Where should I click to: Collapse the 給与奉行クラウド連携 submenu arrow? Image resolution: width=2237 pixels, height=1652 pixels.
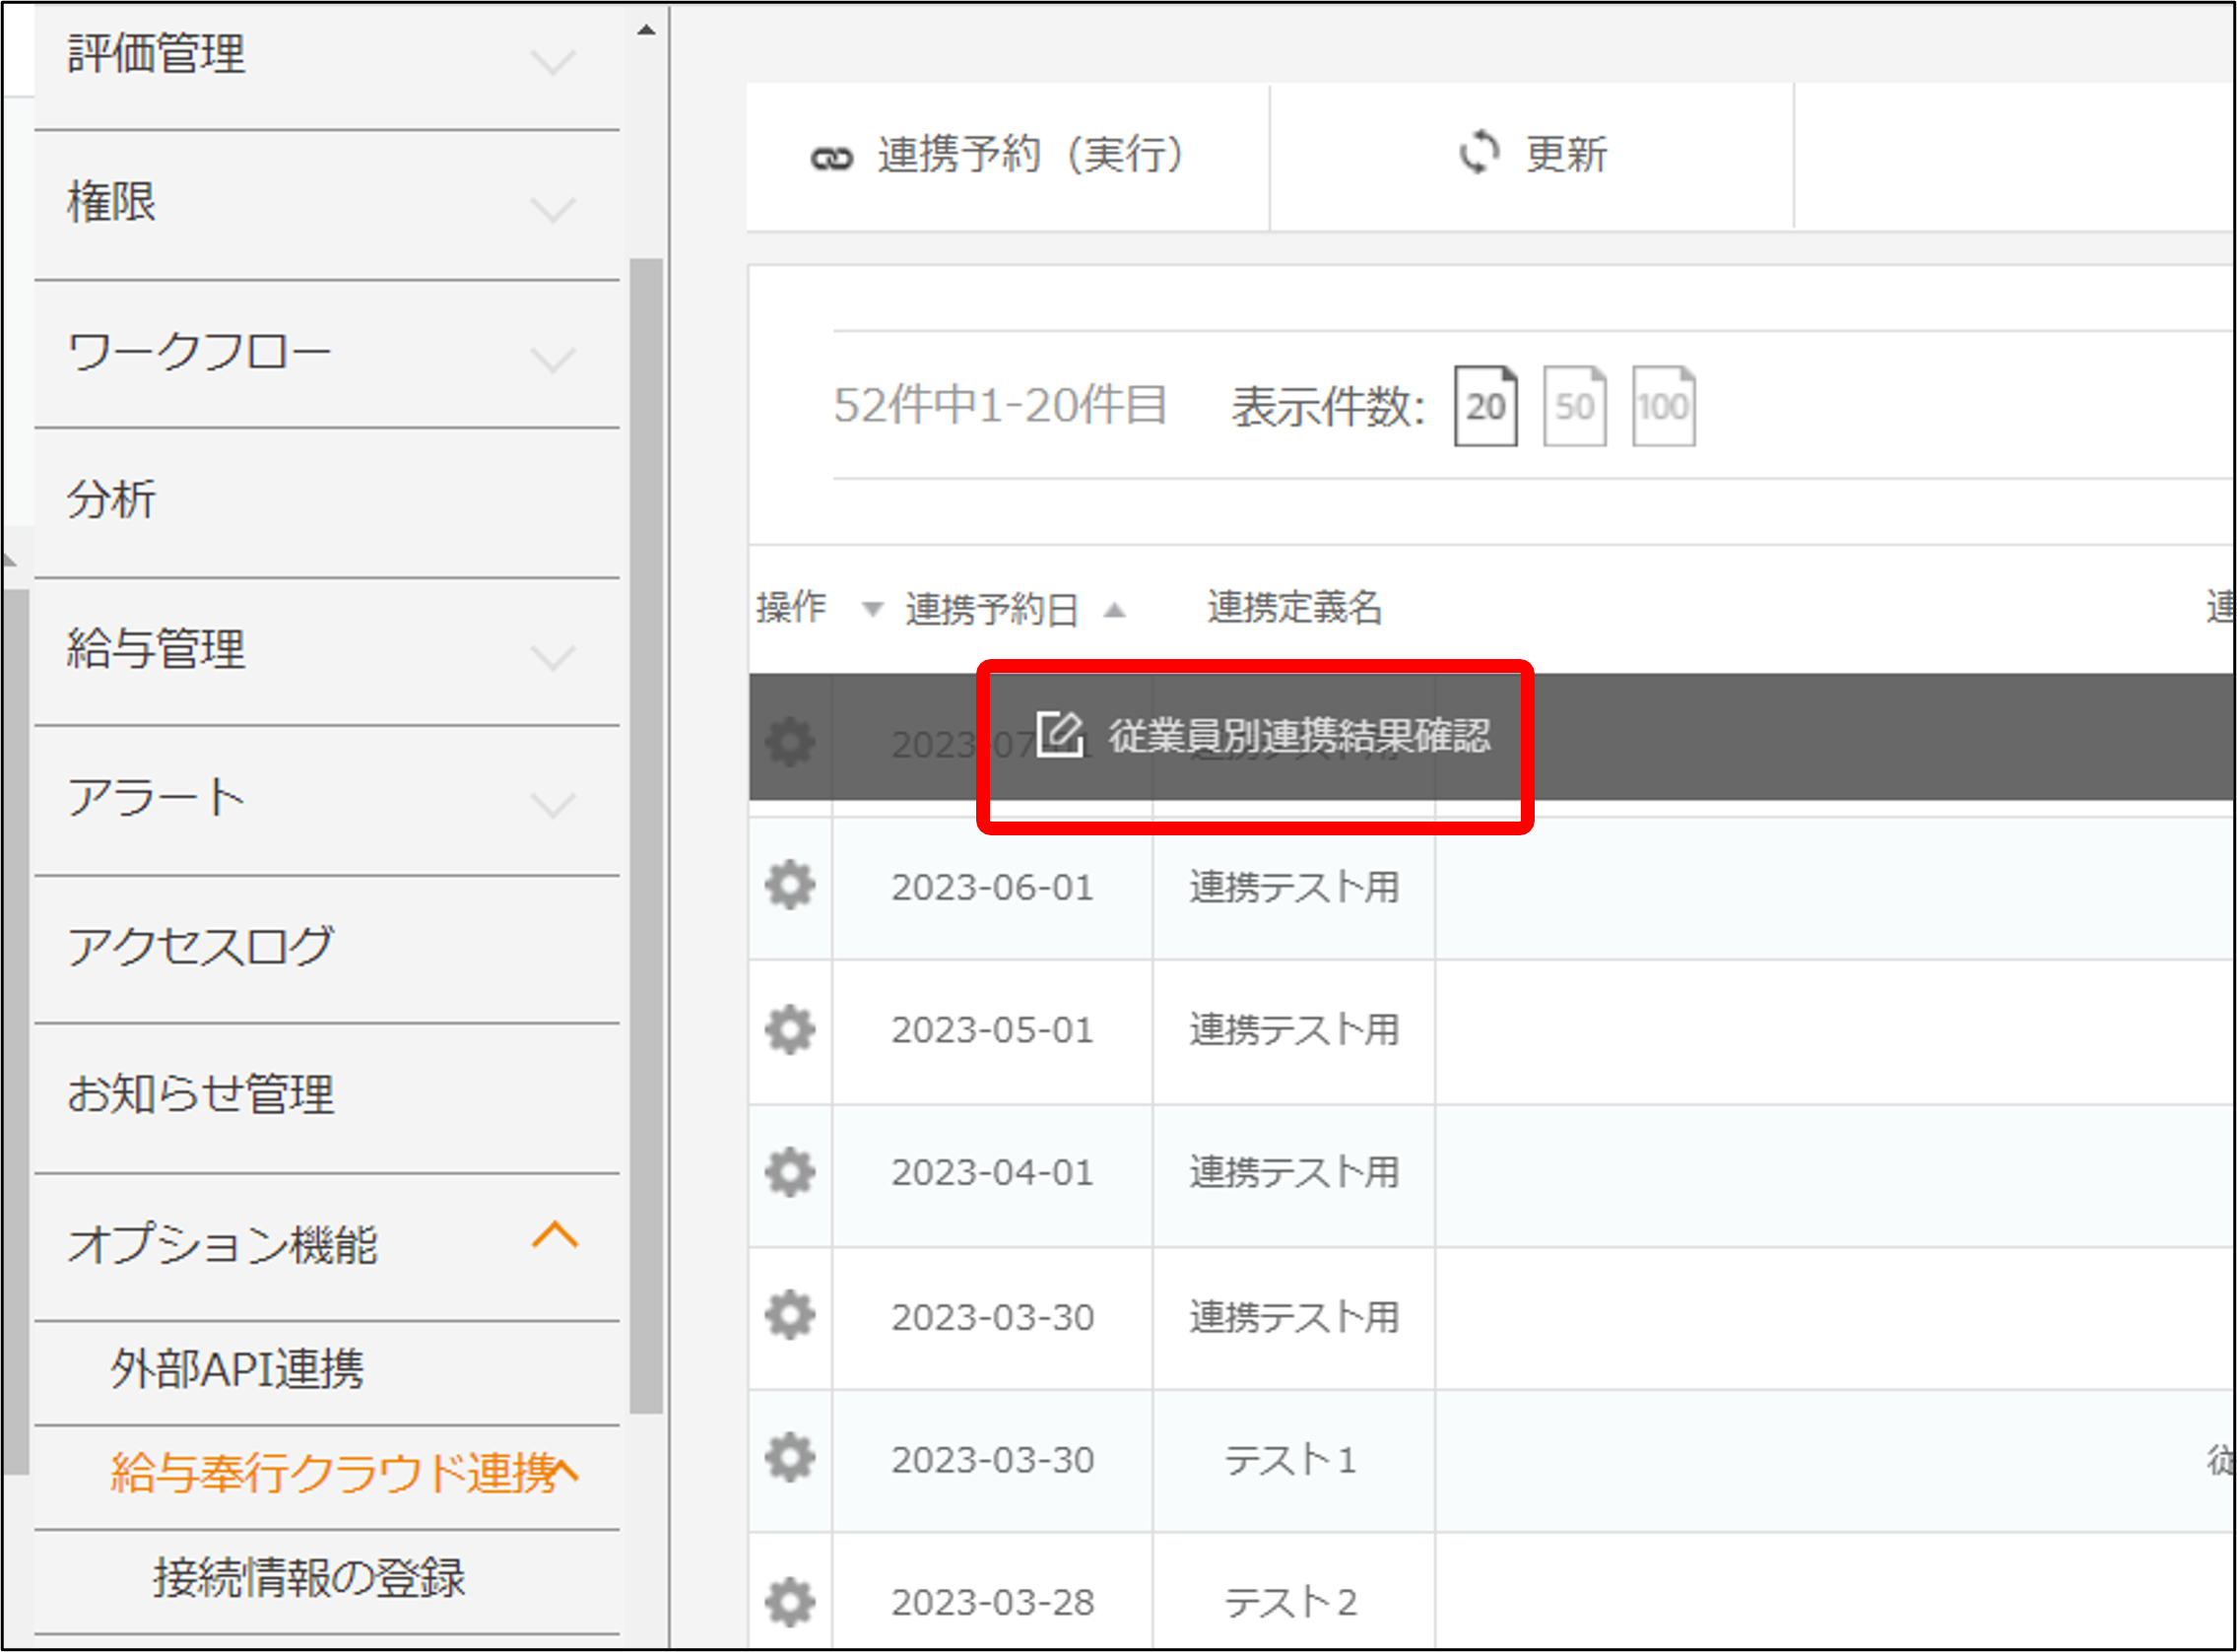[x=566, y=1469]
